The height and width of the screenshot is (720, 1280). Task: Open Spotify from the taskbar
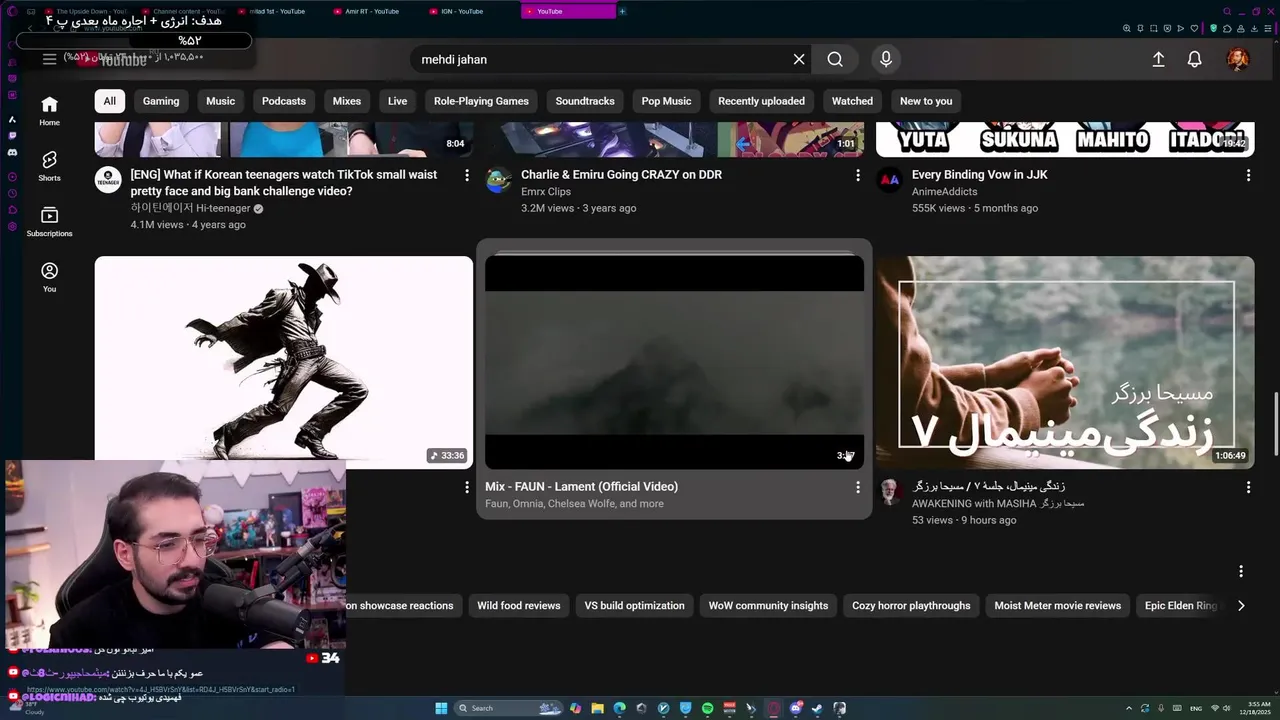(707, 708)
